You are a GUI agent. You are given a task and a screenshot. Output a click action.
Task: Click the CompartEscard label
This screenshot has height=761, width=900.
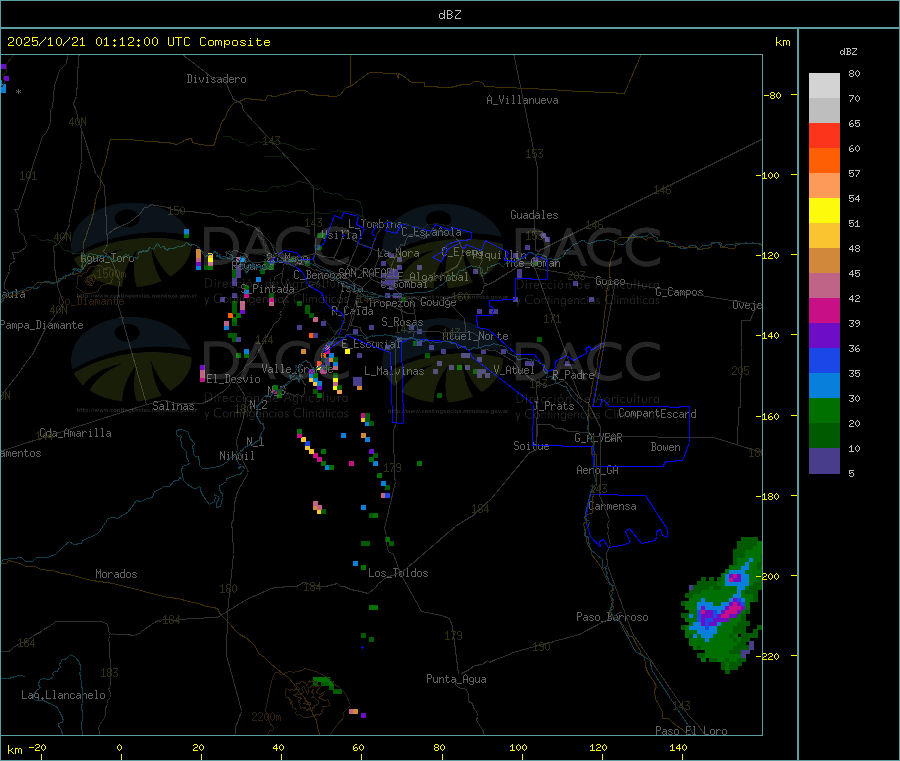657,413
